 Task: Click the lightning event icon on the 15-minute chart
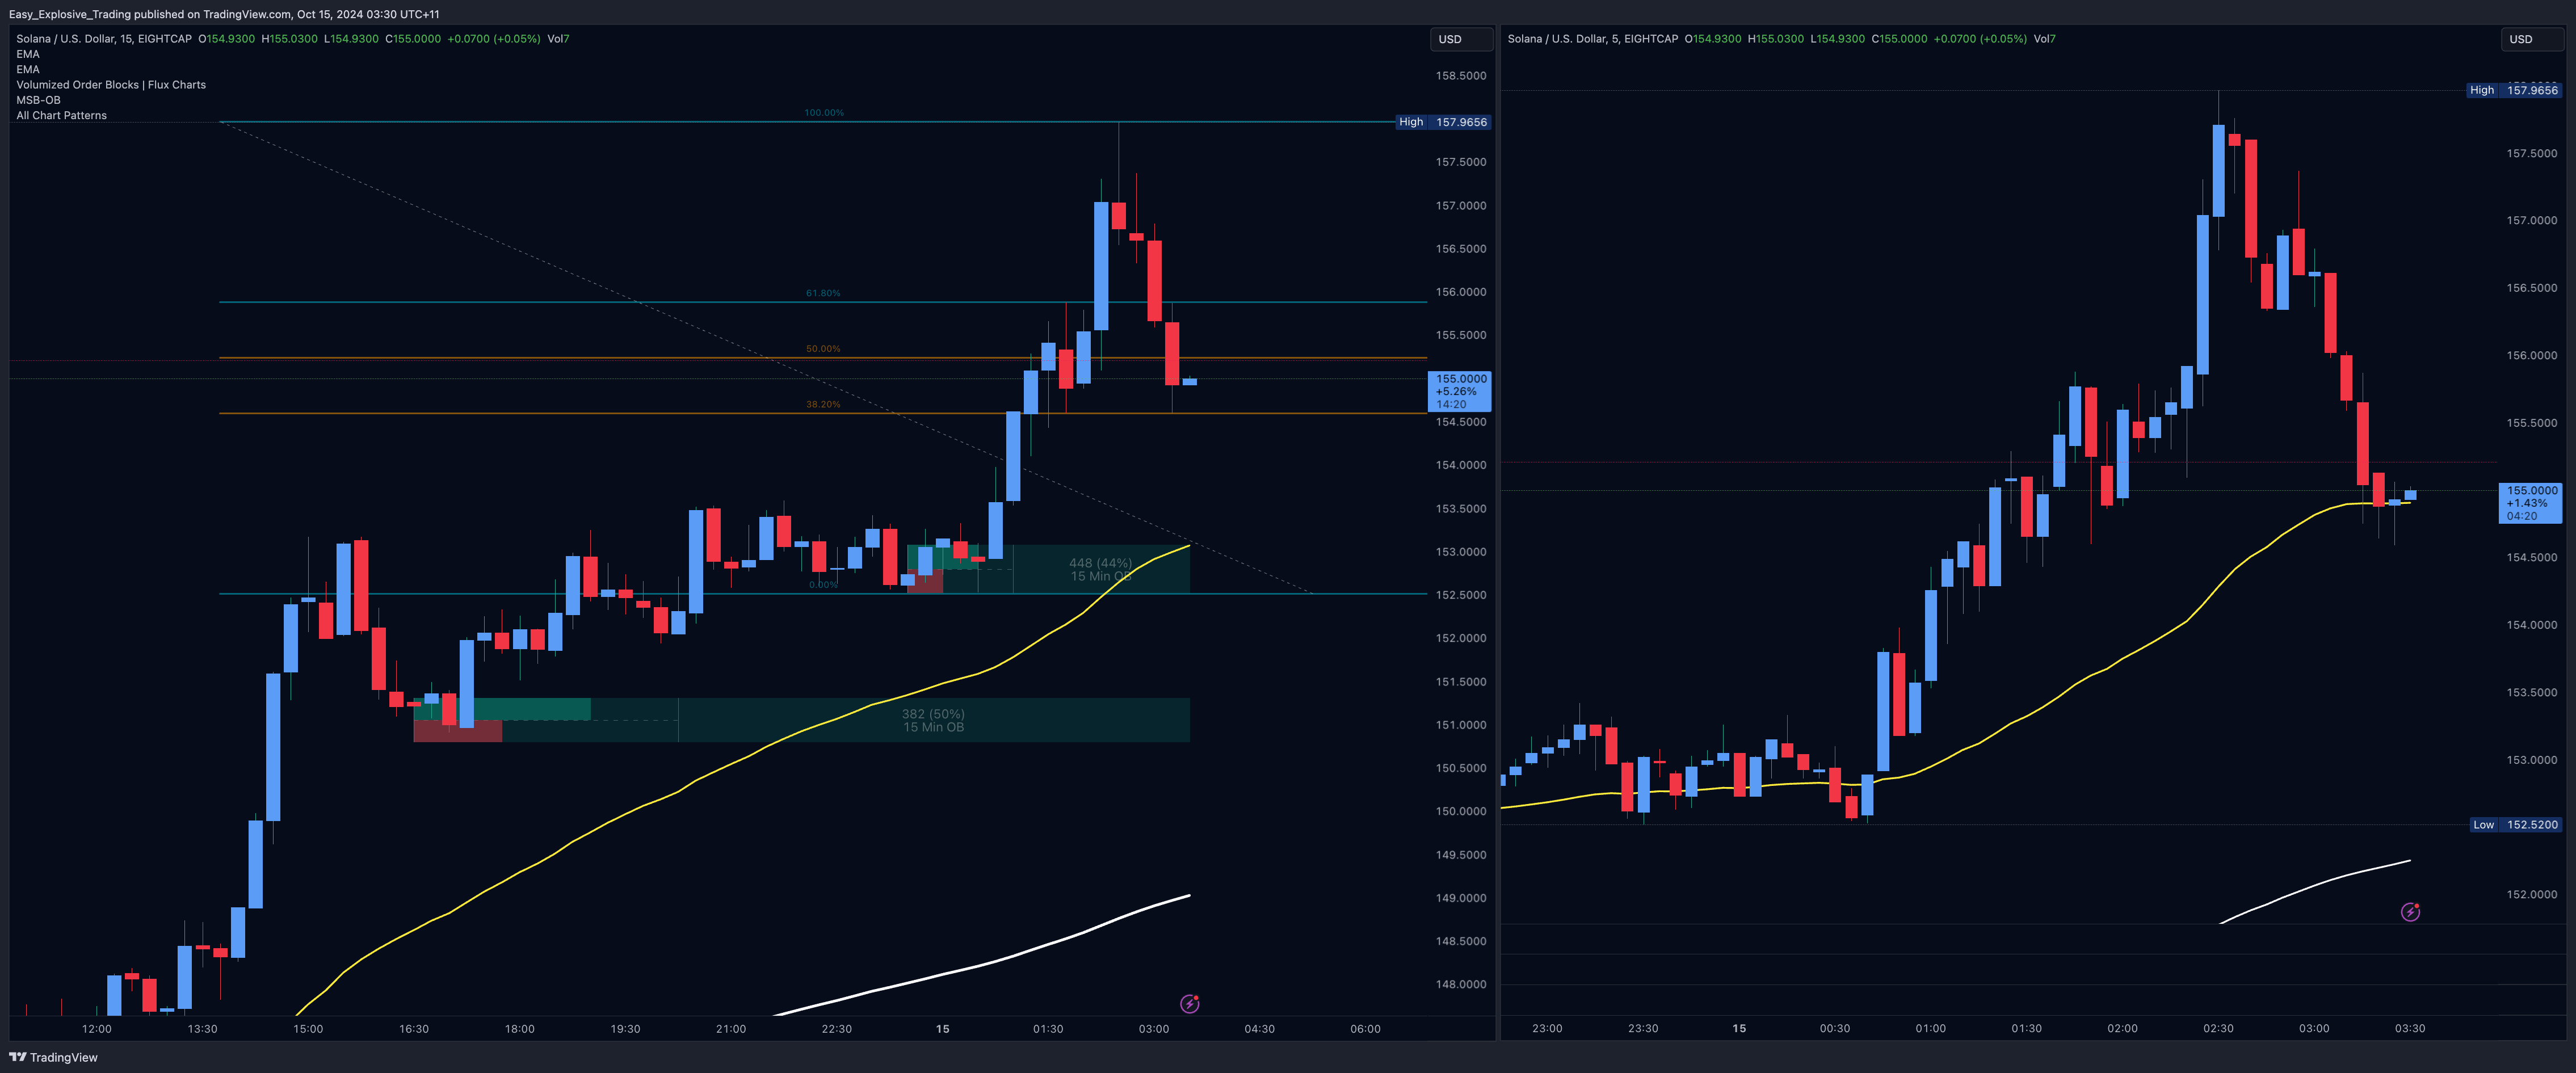click(1189, 1003)
